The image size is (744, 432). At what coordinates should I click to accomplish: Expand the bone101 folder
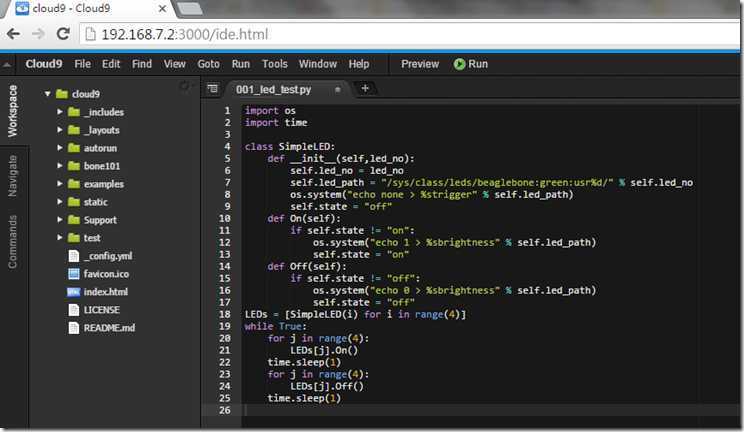point(60,166)
